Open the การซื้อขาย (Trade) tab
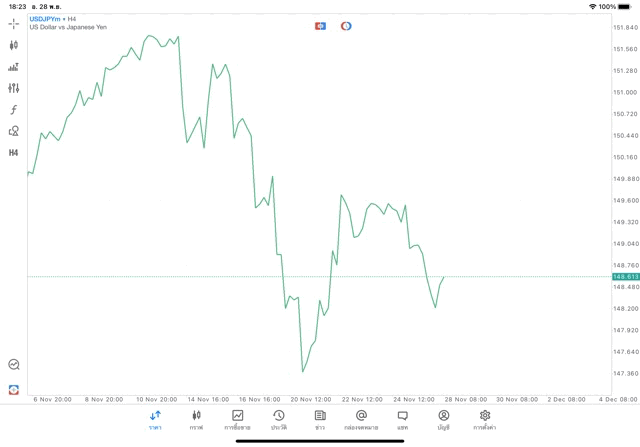The height and width of the screenshot is (447, 640). point(238,420)
